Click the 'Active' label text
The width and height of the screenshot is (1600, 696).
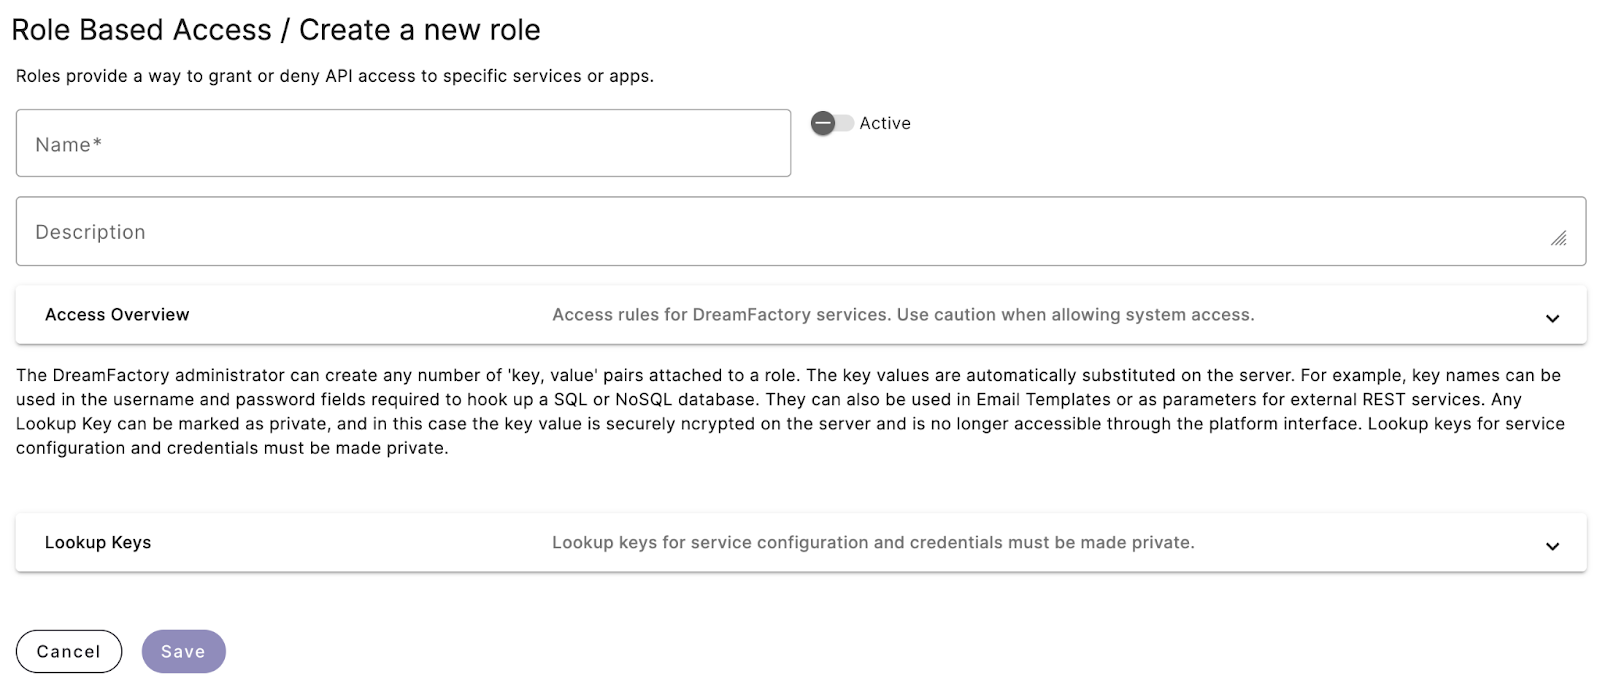pyautogui.click(x=885, y=123)
